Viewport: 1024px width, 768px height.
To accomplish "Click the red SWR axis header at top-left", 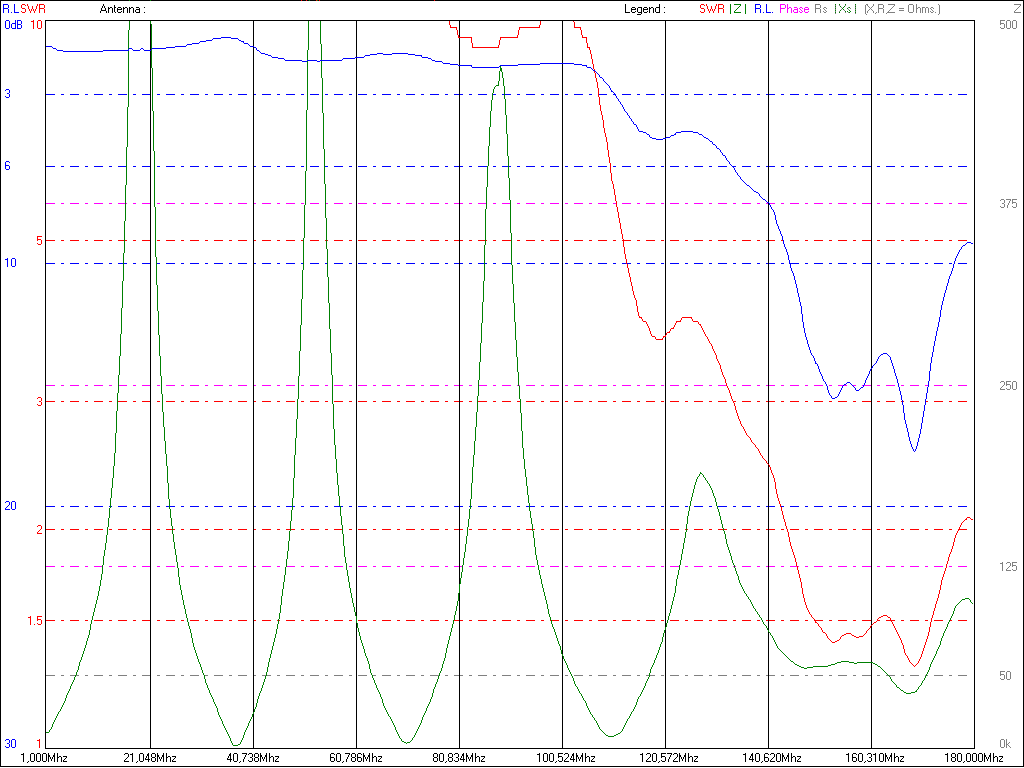I will (33, 9).
